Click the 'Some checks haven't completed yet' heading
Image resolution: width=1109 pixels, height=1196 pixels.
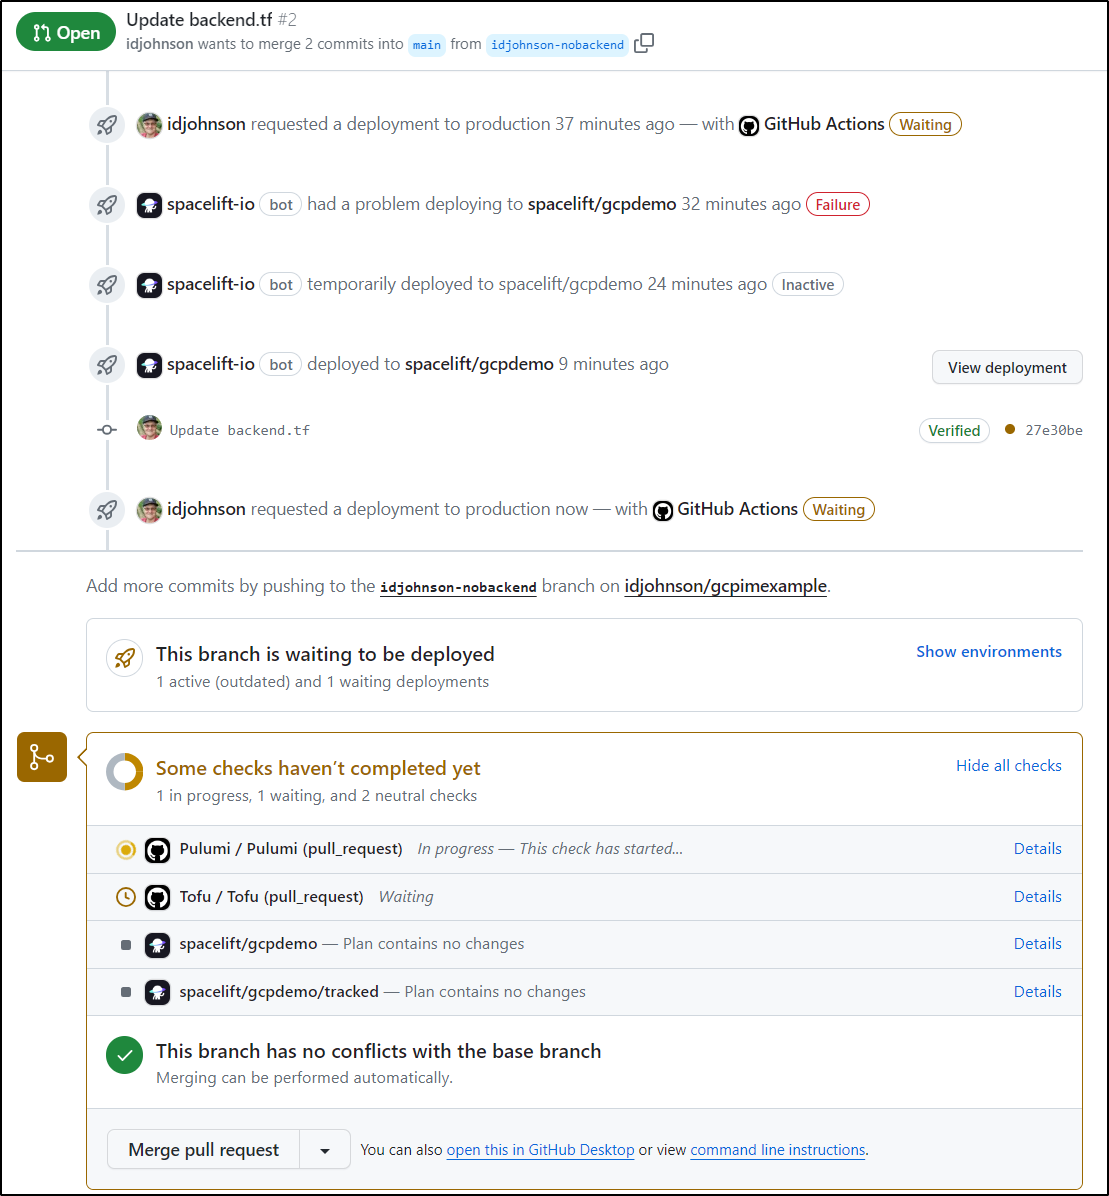(318, 768)
